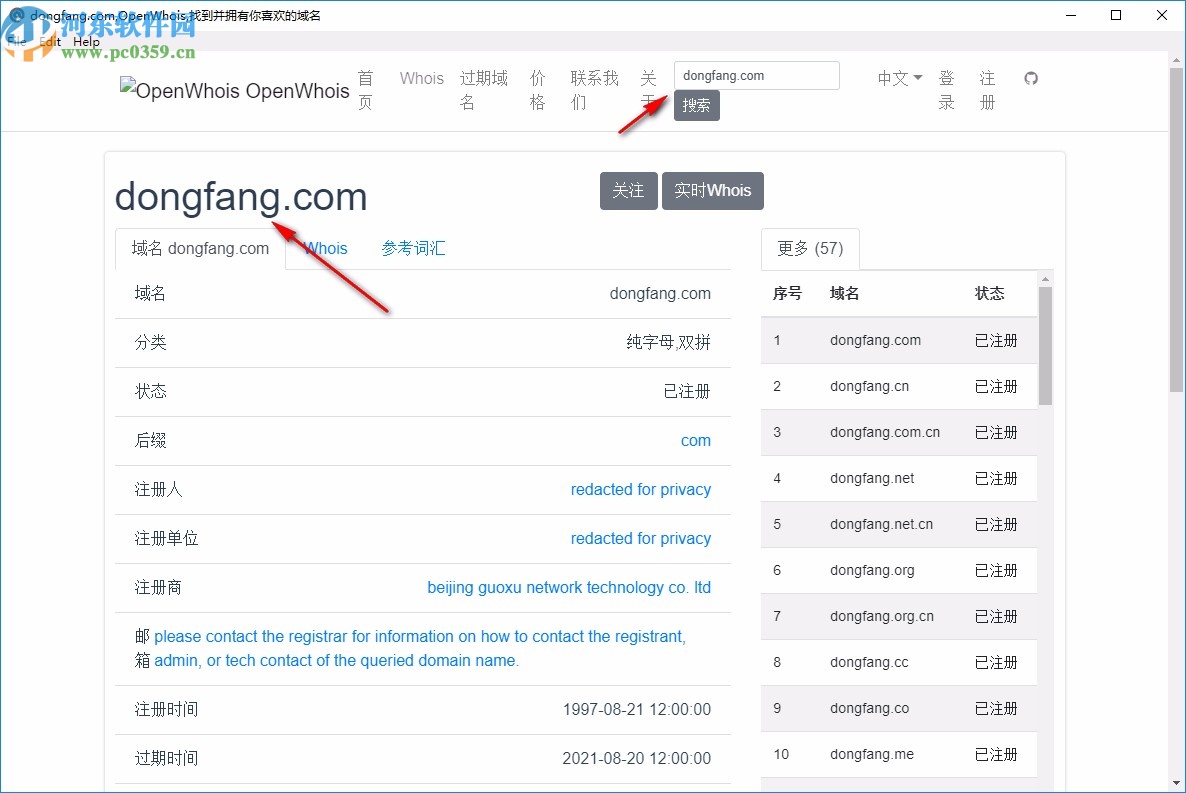Select the 域名 dongfang.com tab

(x=200, y=248)
